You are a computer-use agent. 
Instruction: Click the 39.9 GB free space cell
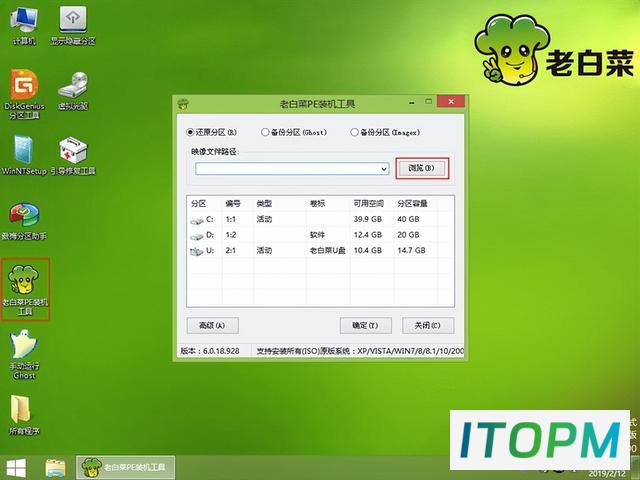point(368,219)
